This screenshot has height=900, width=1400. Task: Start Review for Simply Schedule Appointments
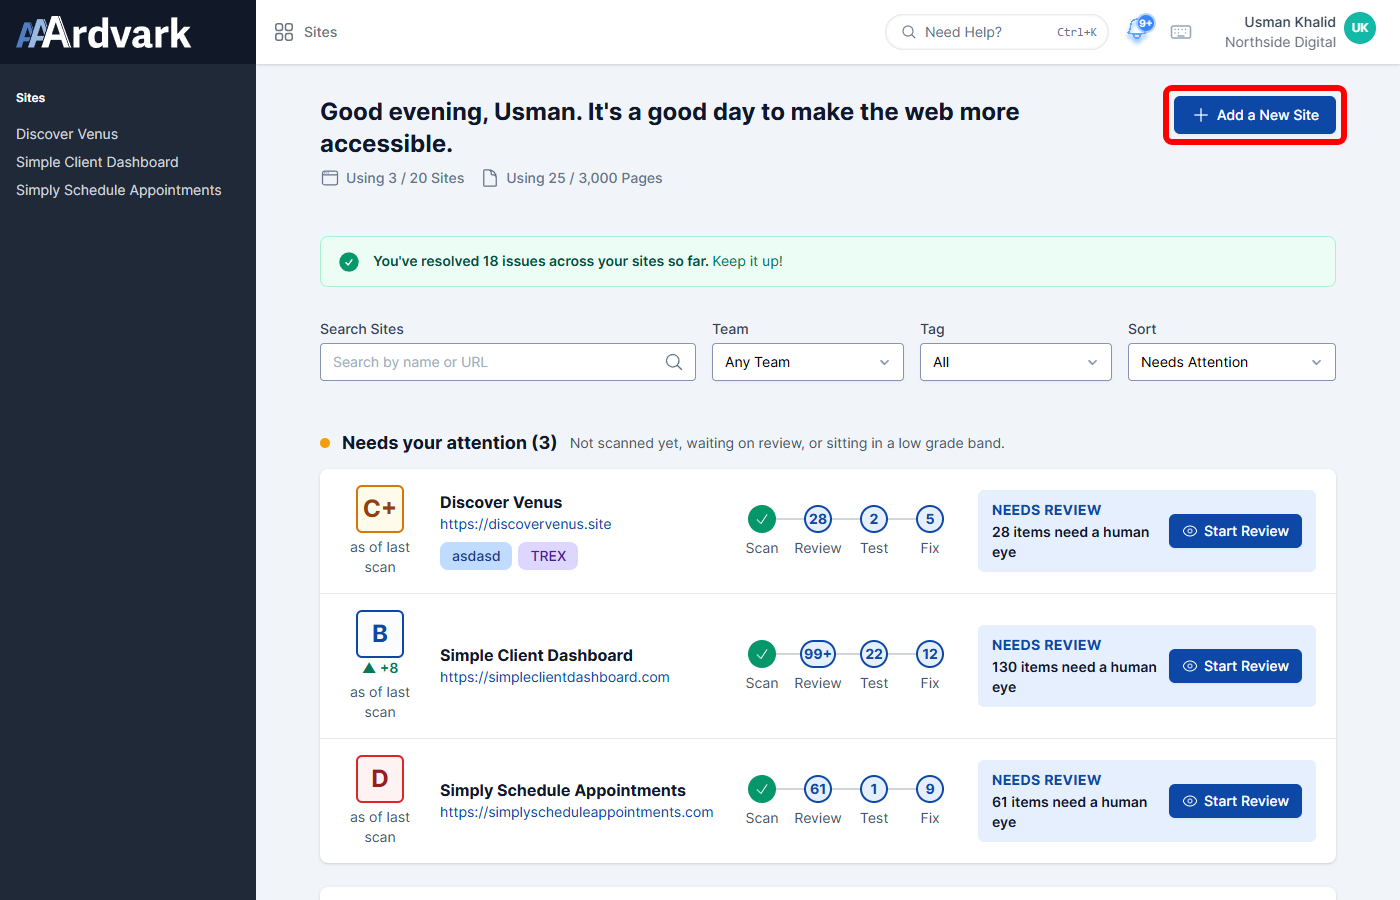click(x=1235, y=801)
